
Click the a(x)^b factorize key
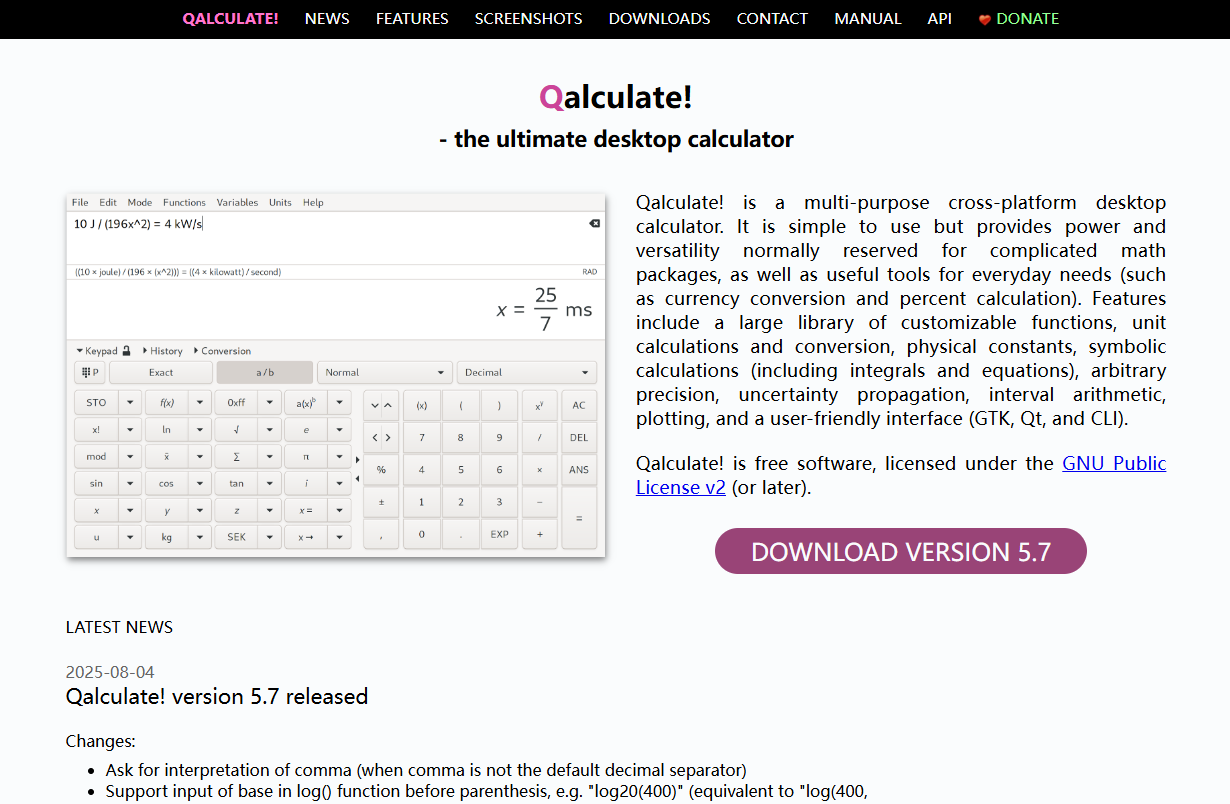[306, 402]
